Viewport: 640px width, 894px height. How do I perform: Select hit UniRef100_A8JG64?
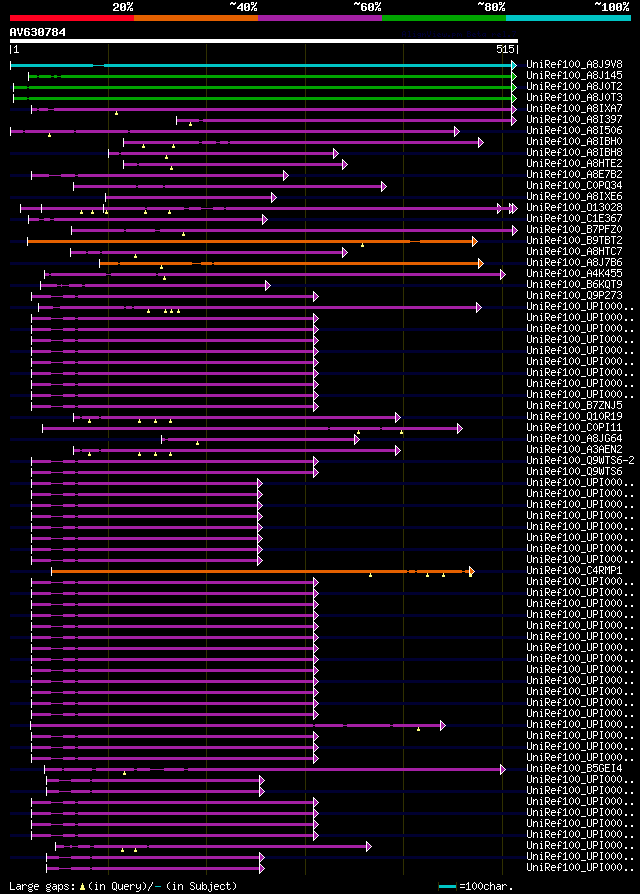coord(574,439)
